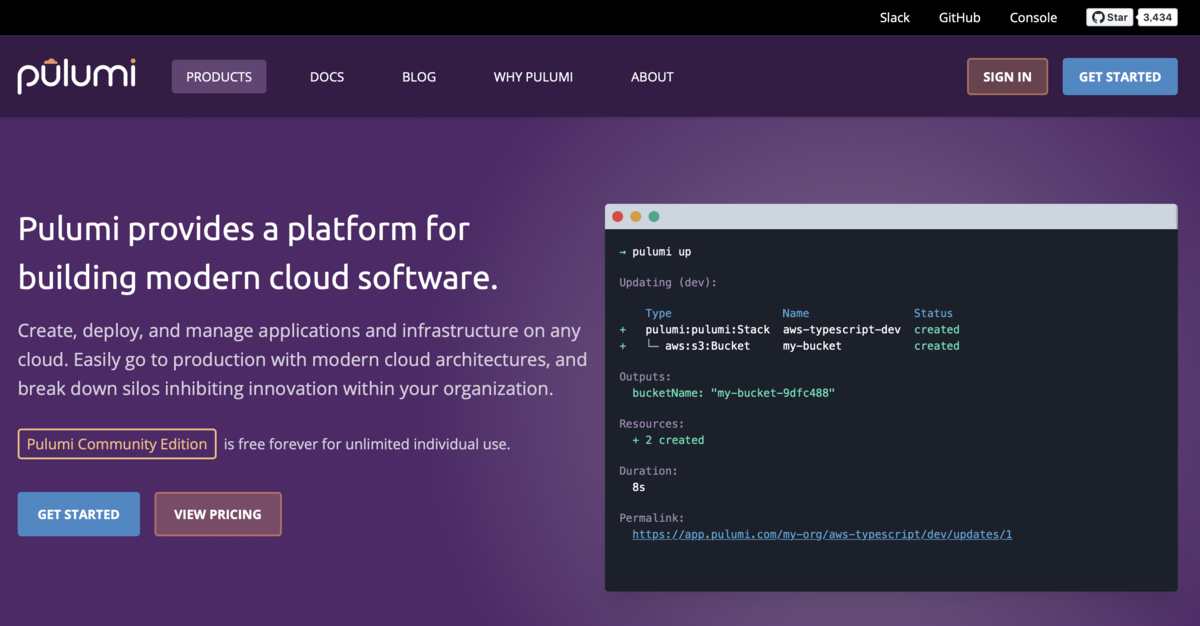
Task: Go to Docs in navigation
Action: (x=327, y=77)
